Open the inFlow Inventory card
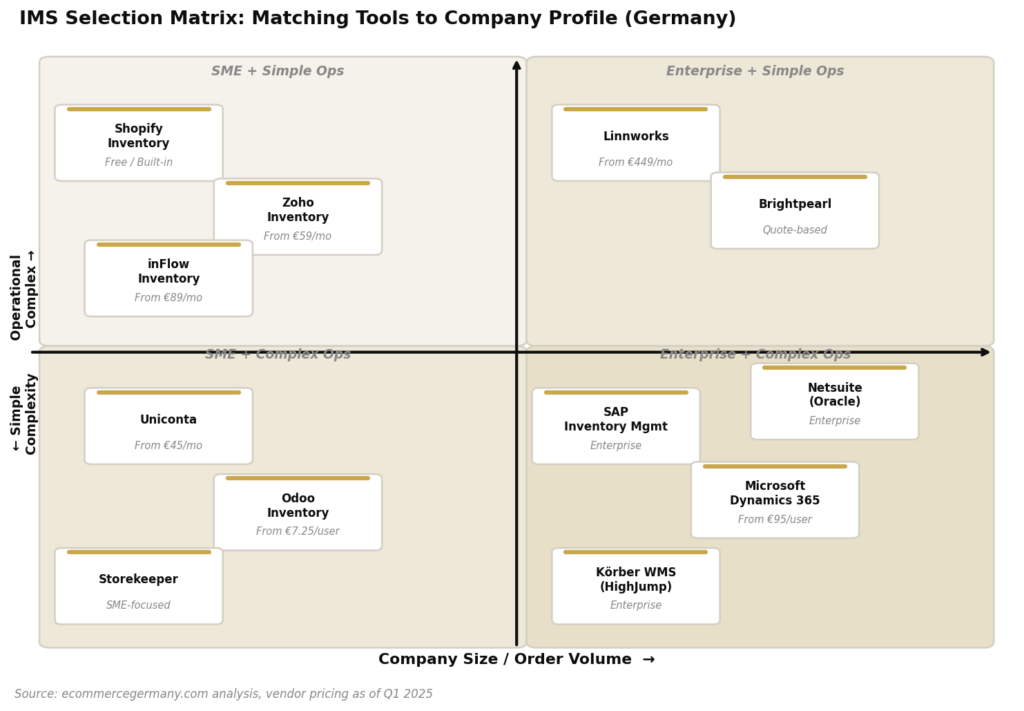1024x711 pixels. point(168,278)
